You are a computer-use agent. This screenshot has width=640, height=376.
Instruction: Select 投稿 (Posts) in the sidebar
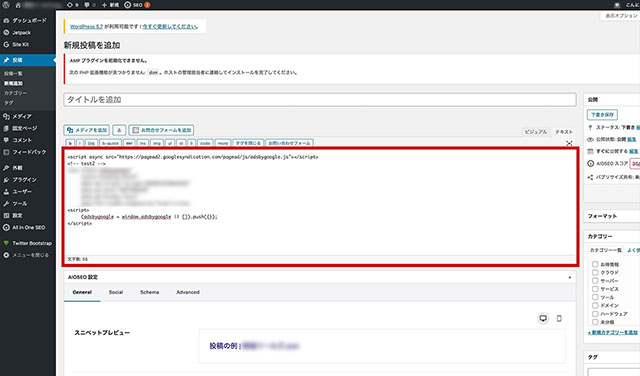click(x=28, y=60)
